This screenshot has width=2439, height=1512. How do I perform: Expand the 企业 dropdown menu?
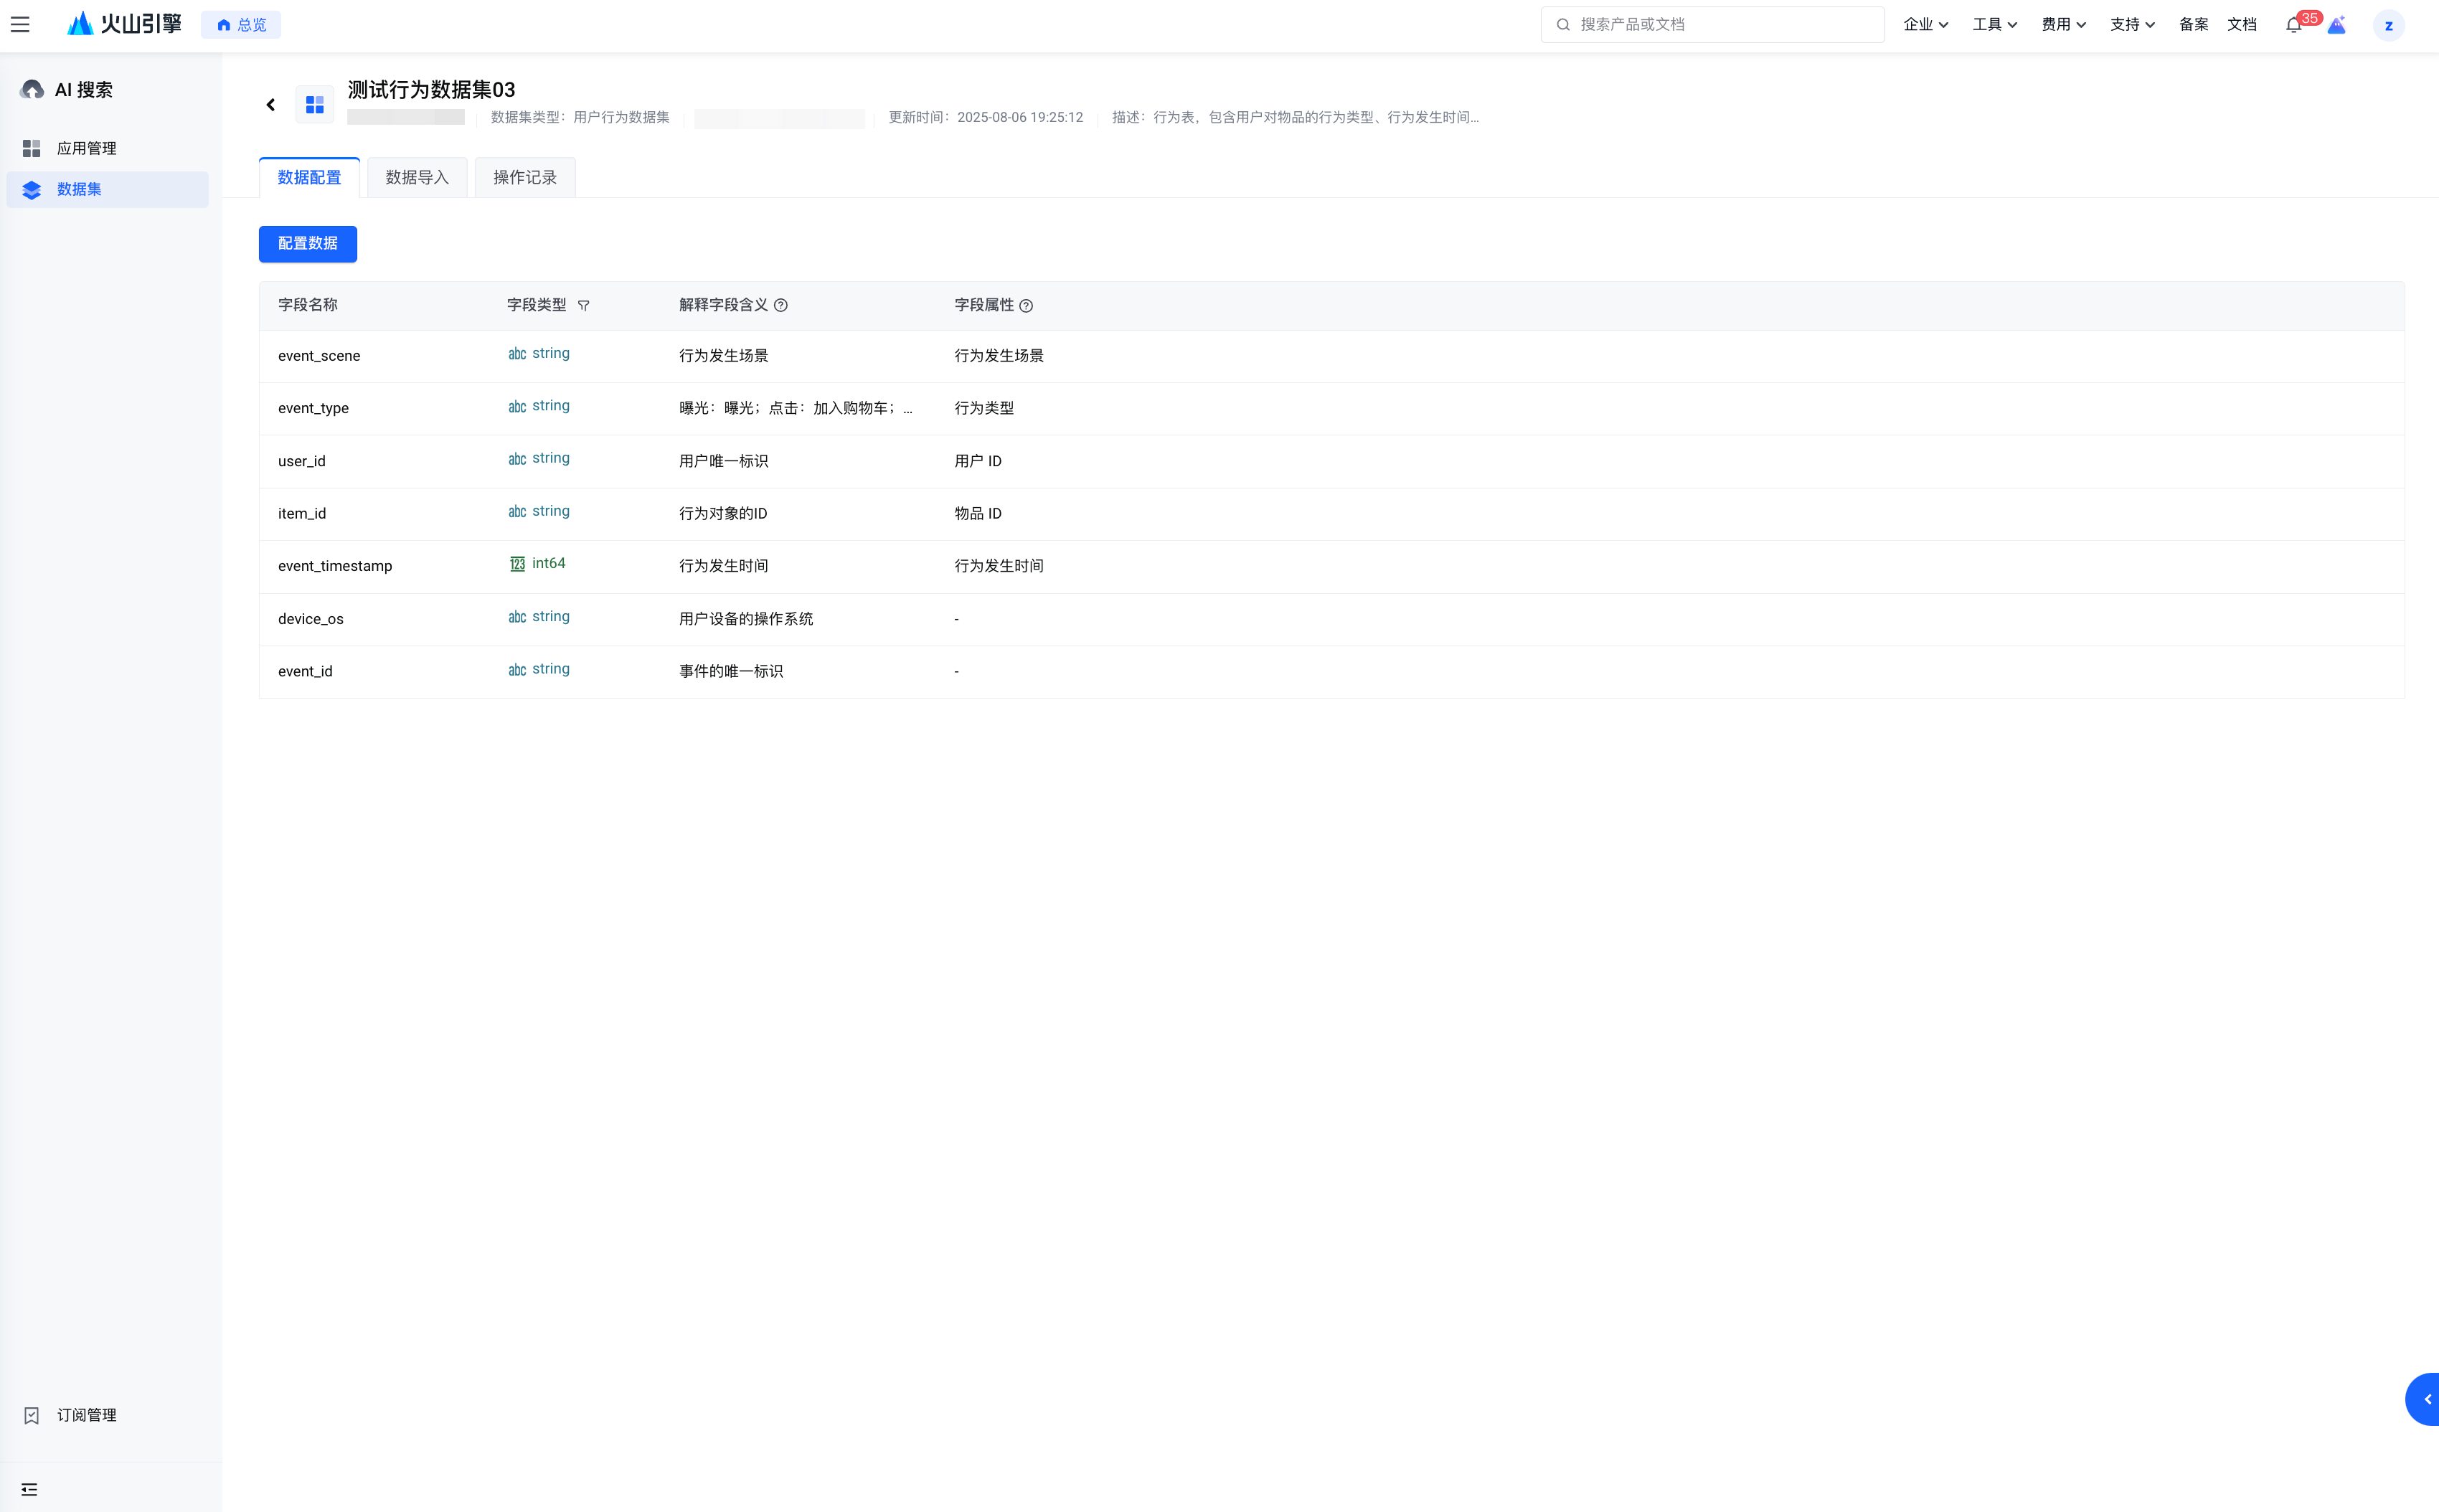coord(1925,24)
